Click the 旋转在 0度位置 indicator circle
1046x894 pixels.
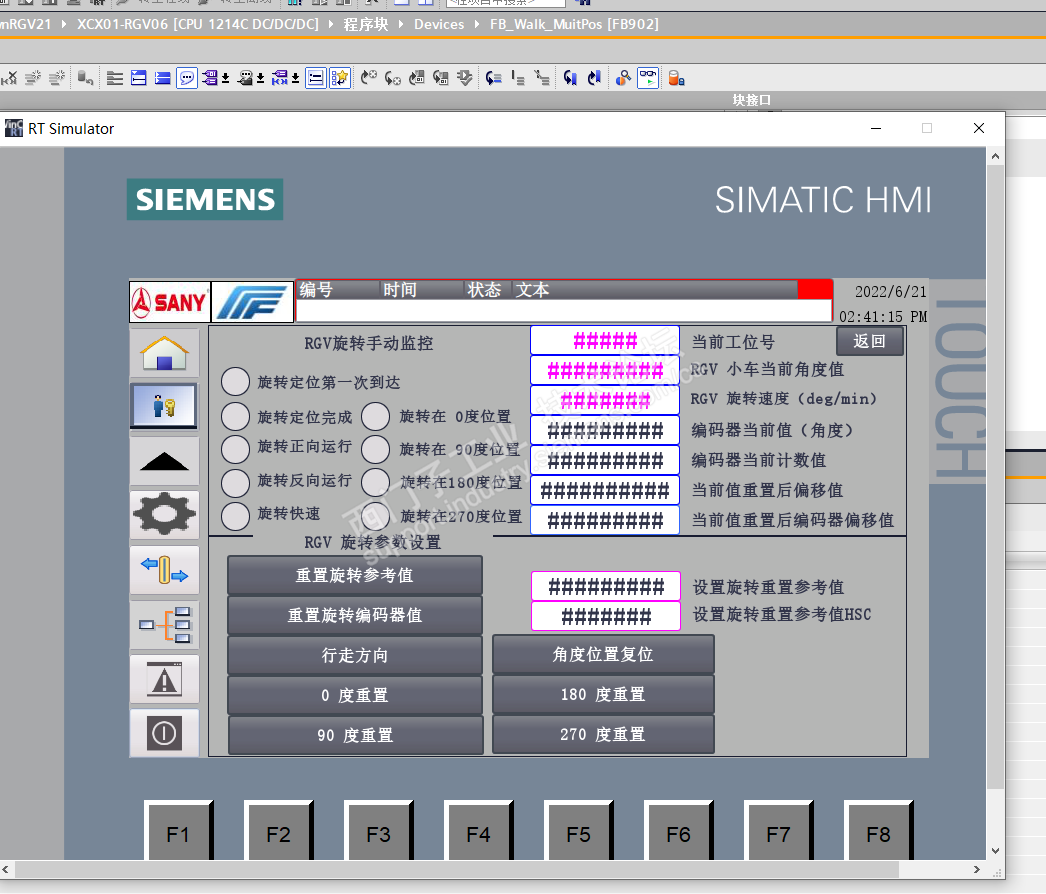tap(376, 416)
